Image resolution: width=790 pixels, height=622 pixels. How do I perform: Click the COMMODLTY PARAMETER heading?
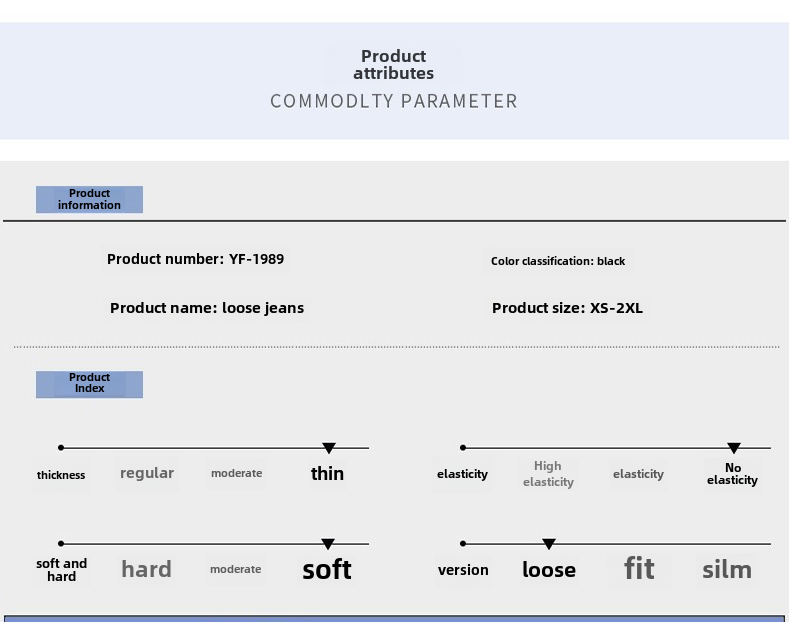tap(394, 101)
